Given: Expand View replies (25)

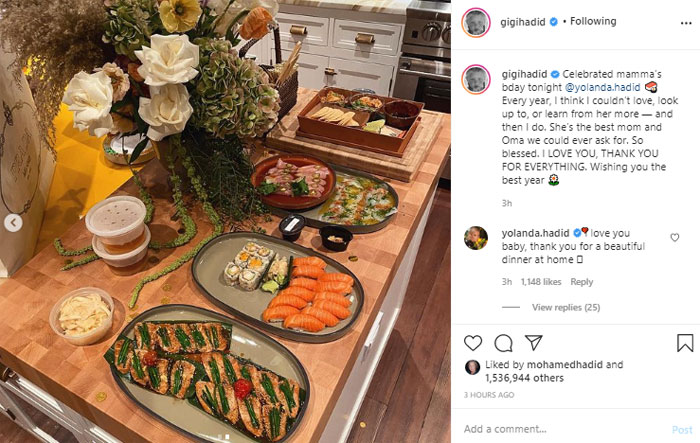Looking at the screenshot, I should click(x=566, y=307).
